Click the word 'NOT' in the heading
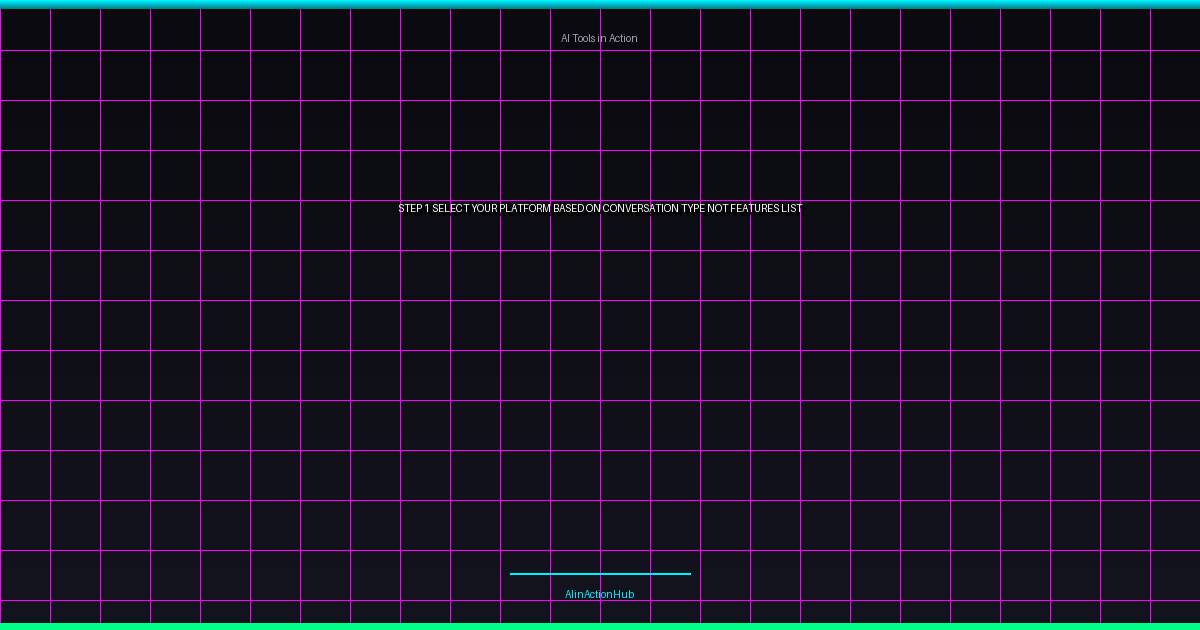The width and height of the screenshot is (1200, 630). pos(718,209)
